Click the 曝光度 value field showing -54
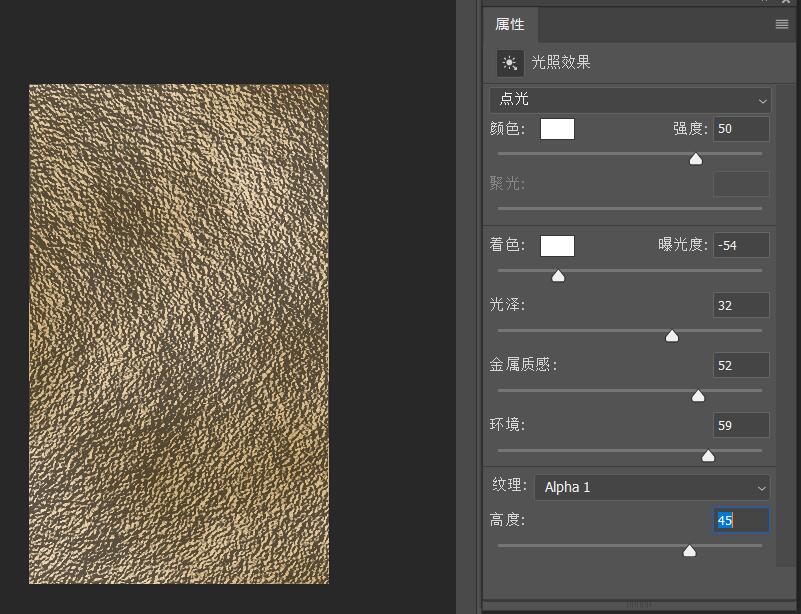The image size is (801, 614). coord(741,245)
